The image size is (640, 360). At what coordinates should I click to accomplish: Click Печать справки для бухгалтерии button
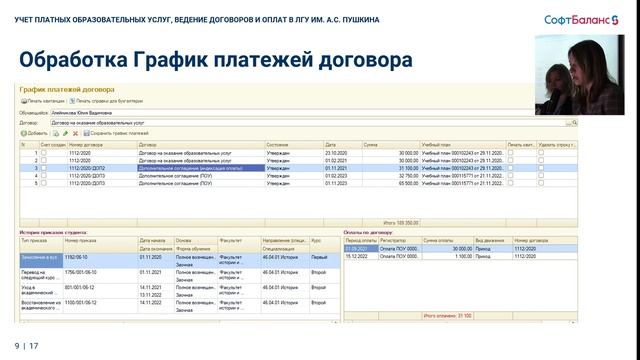point(106,101)
